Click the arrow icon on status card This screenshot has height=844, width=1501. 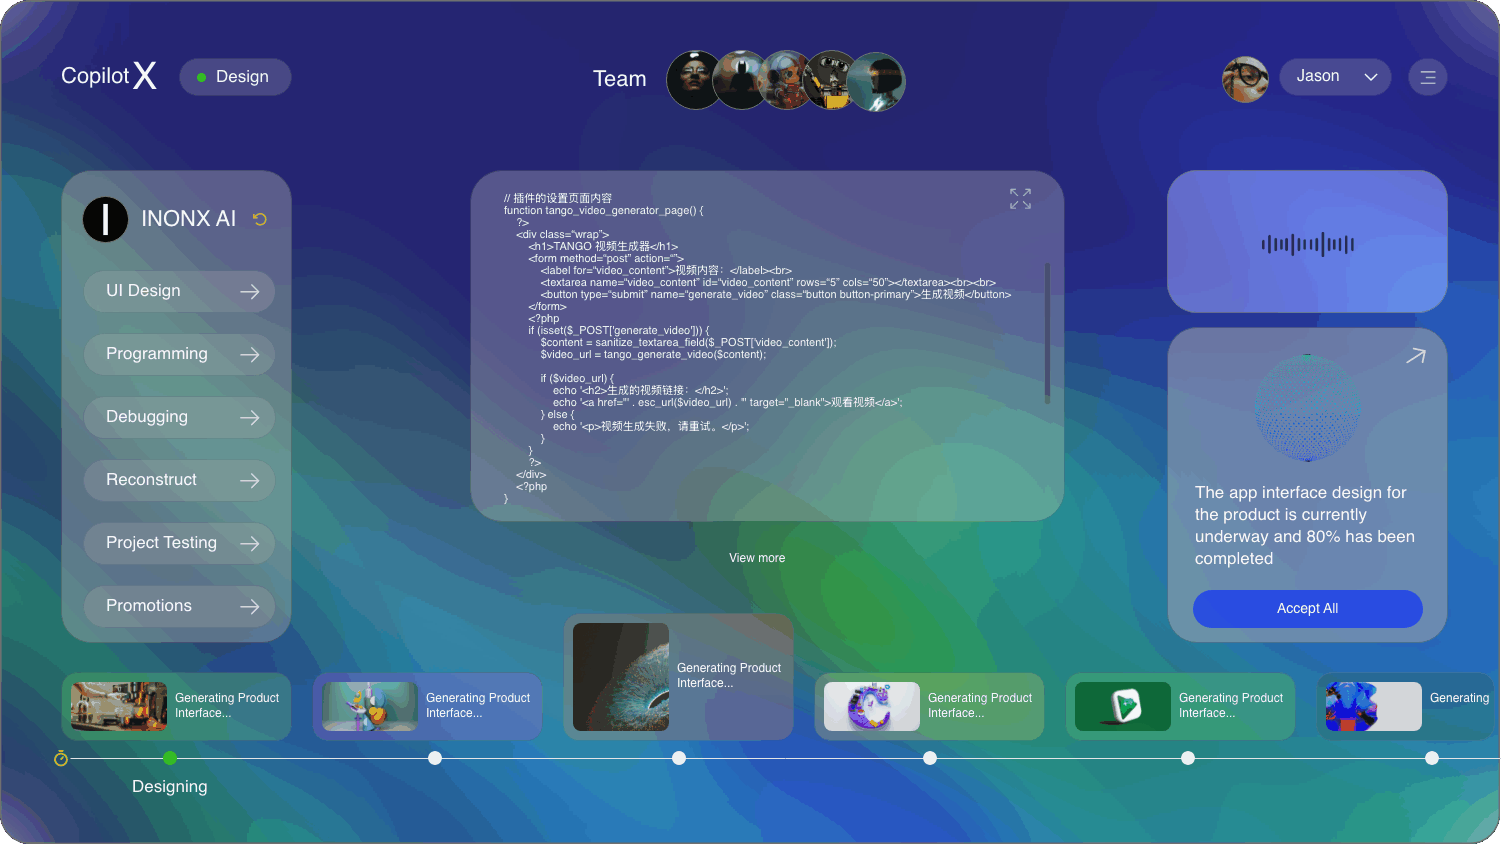point(1415,356)
